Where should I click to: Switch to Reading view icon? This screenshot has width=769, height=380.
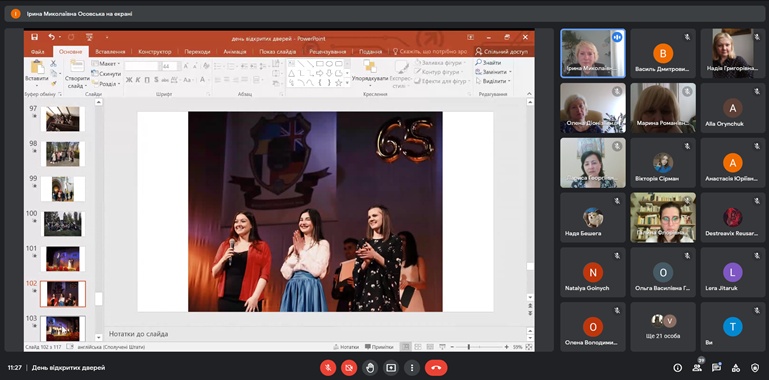[x=430, y=347]
